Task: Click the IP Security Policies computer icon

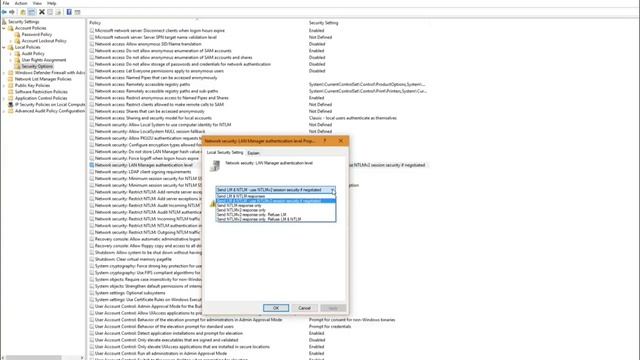Action: point(11,104)
